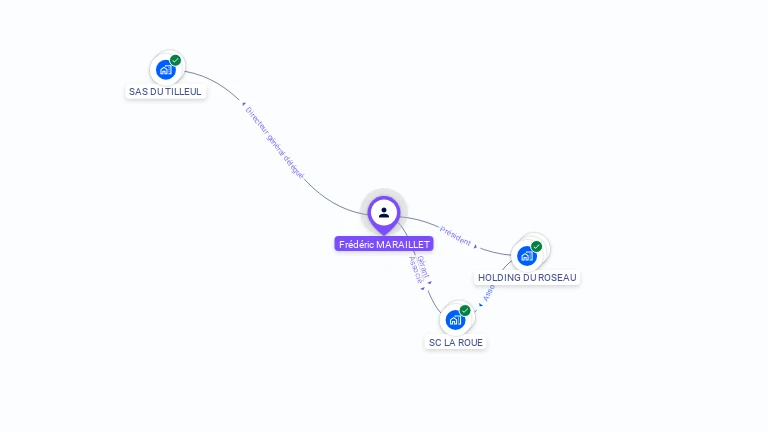Screen dimensions: 768x432
Task: Click arrowhead at Directeur général délégué edge
Action: pos(243,104)
